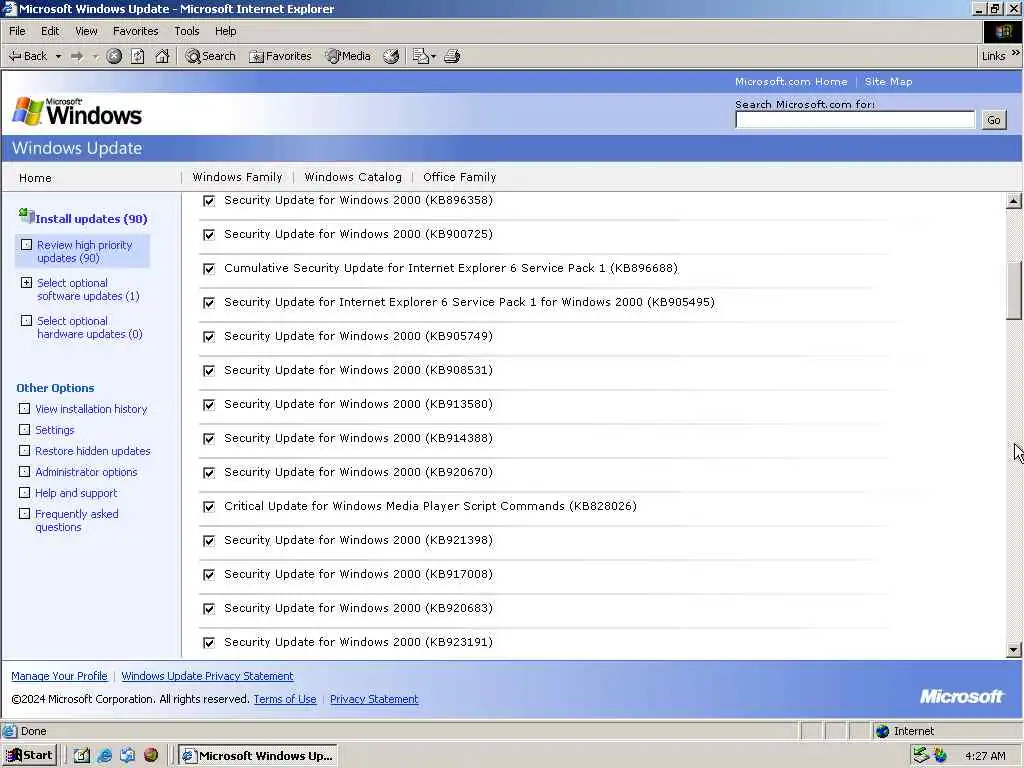Open the Favorites toolbar button

tap(280, 56)
